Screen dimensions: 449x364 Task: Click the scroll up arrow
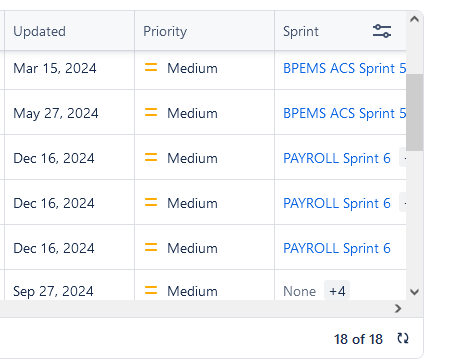coord(414,19)
